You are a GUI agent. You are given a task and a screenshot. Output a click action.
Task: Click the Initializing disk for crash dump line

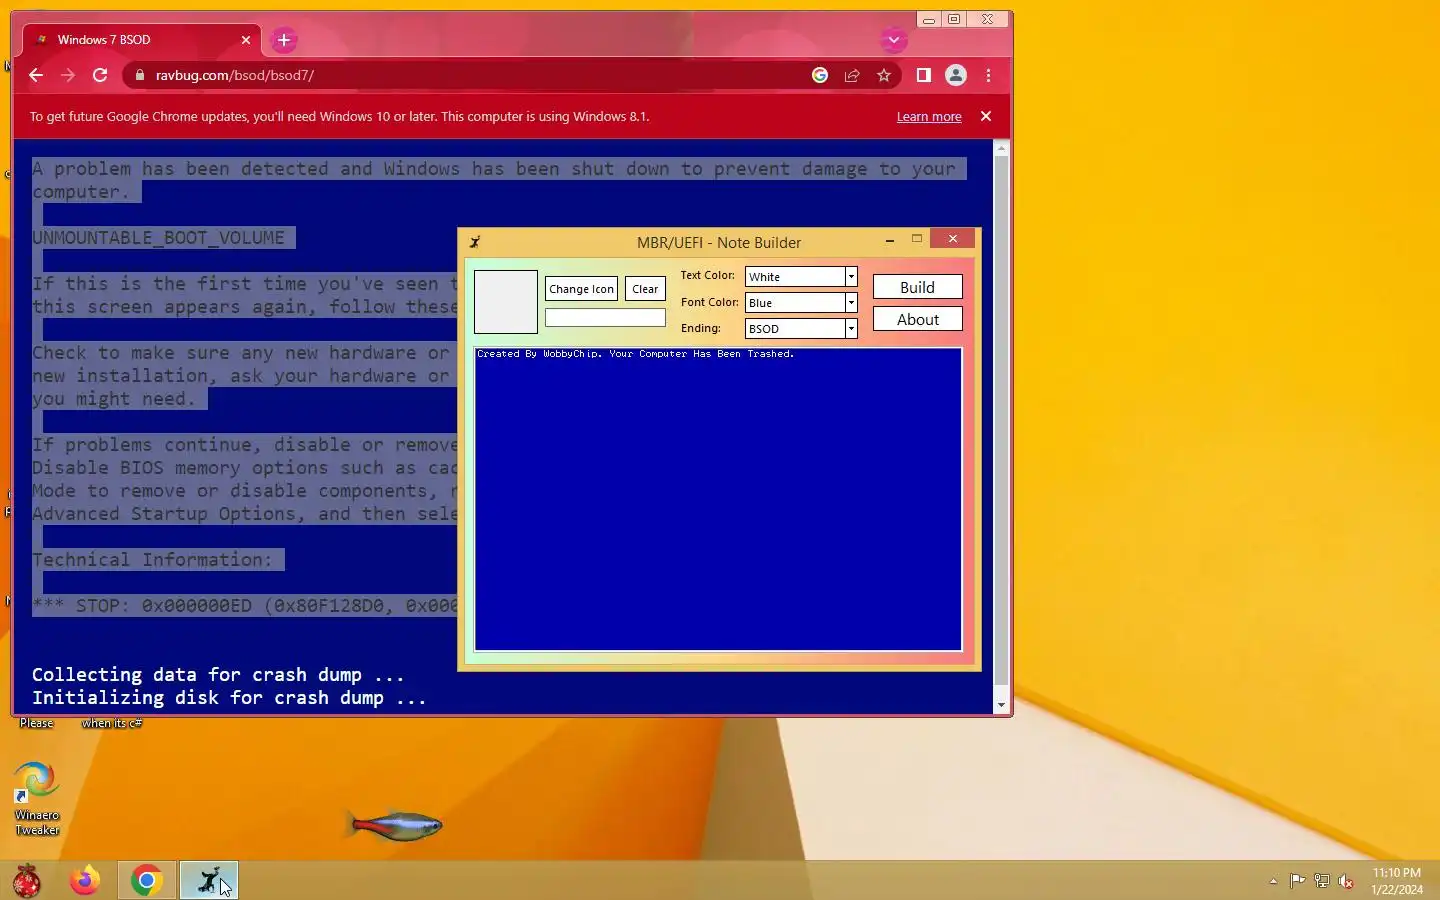[x=229, y=698]
